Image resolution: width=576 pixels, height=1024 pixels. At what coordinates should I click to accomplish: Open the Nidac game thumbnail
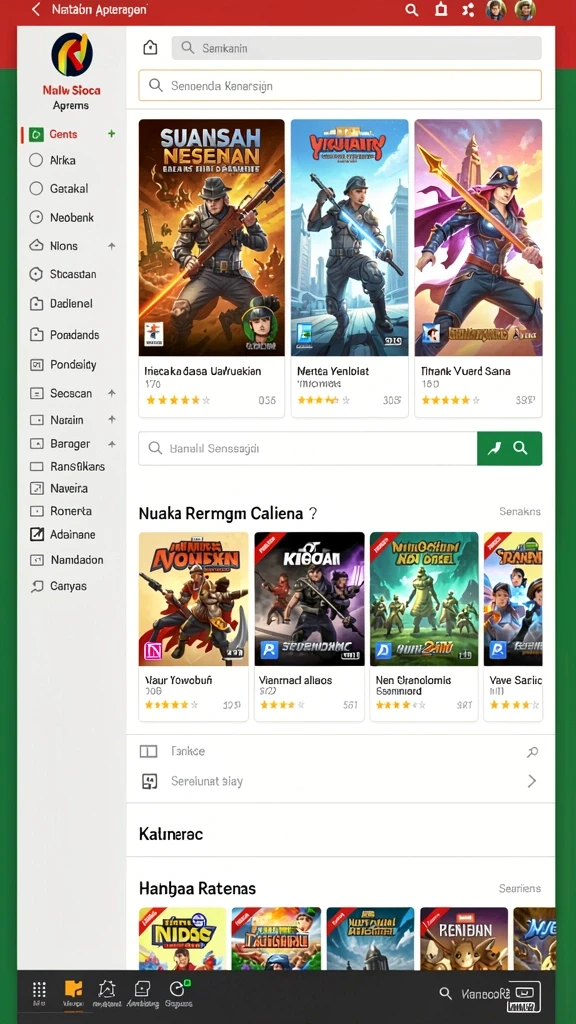click(x=182, y=938)
